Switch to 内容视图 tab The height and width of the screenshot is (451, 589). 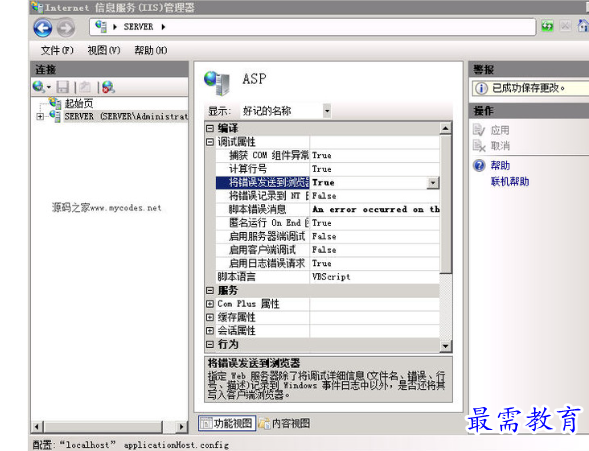(284, 423)
